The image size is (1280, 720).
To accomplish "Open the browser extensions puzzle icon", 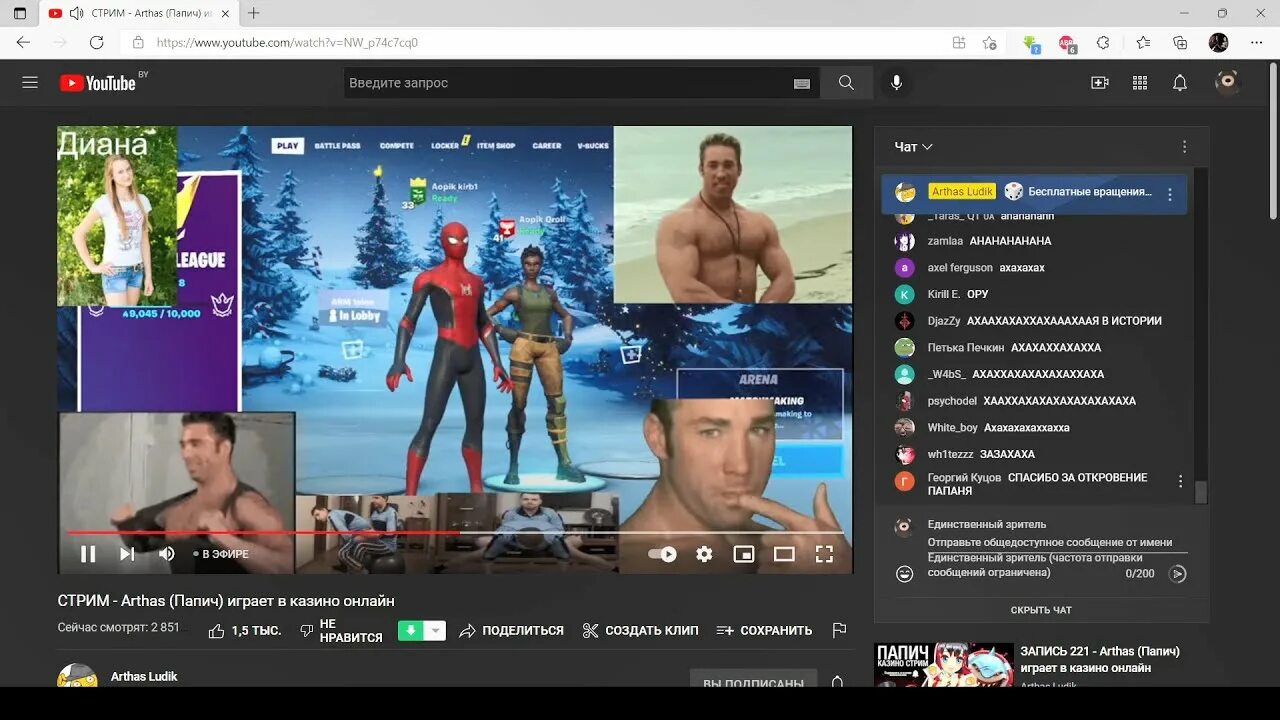I will pos(1103,43).
